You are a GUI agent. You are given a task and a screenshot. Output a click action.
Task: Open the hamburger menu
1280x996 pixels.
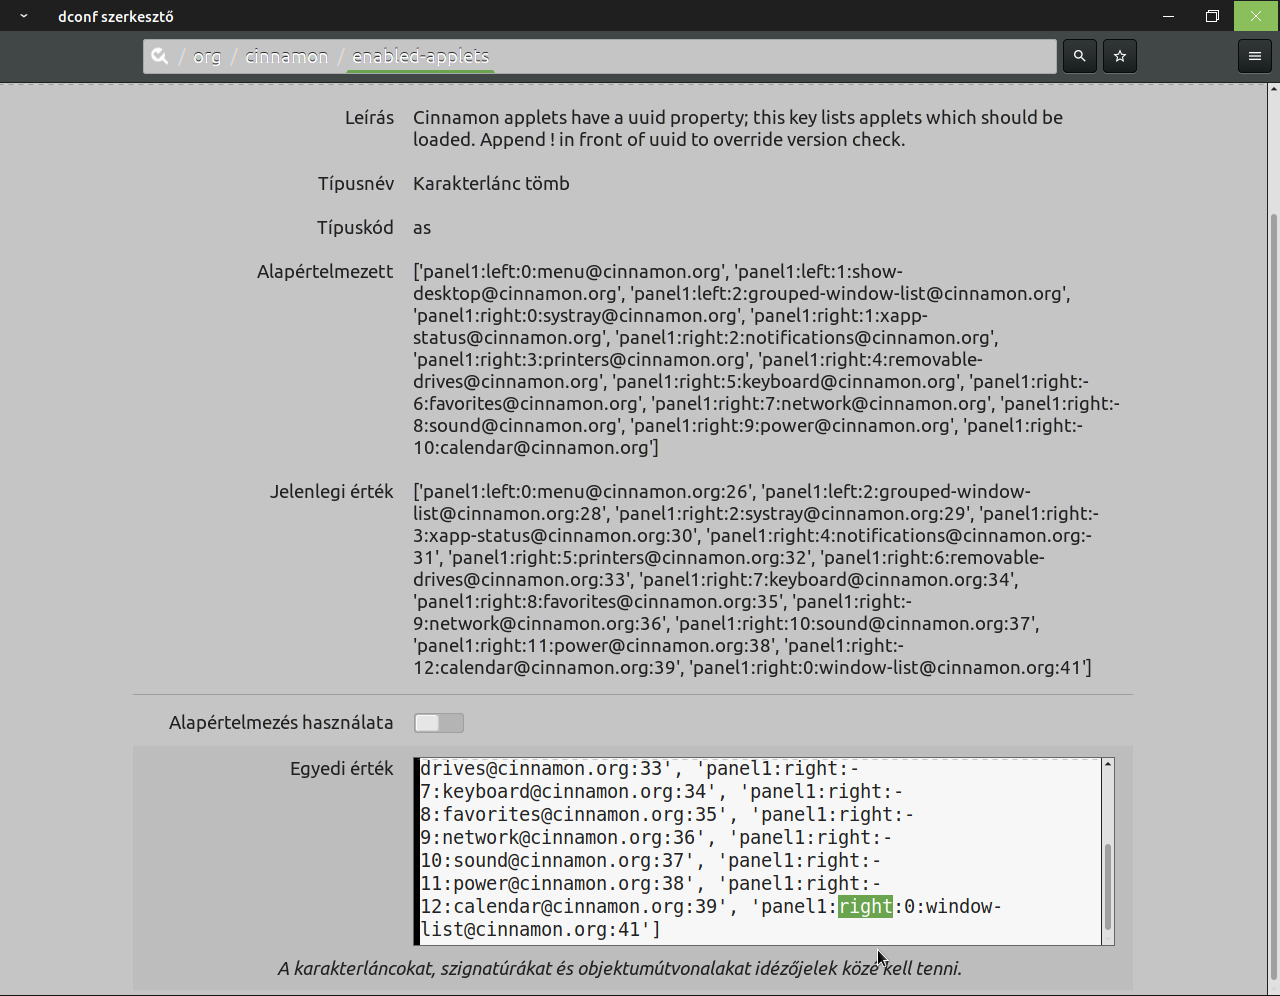pos(1255,56)
